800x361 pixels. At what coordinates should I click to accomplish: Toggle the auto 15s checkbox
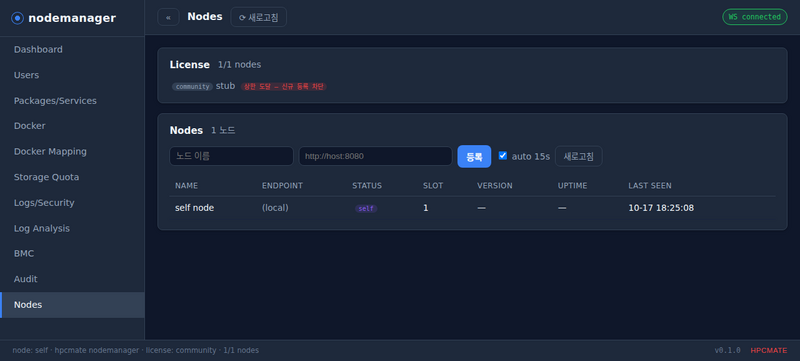coord(503,156)
